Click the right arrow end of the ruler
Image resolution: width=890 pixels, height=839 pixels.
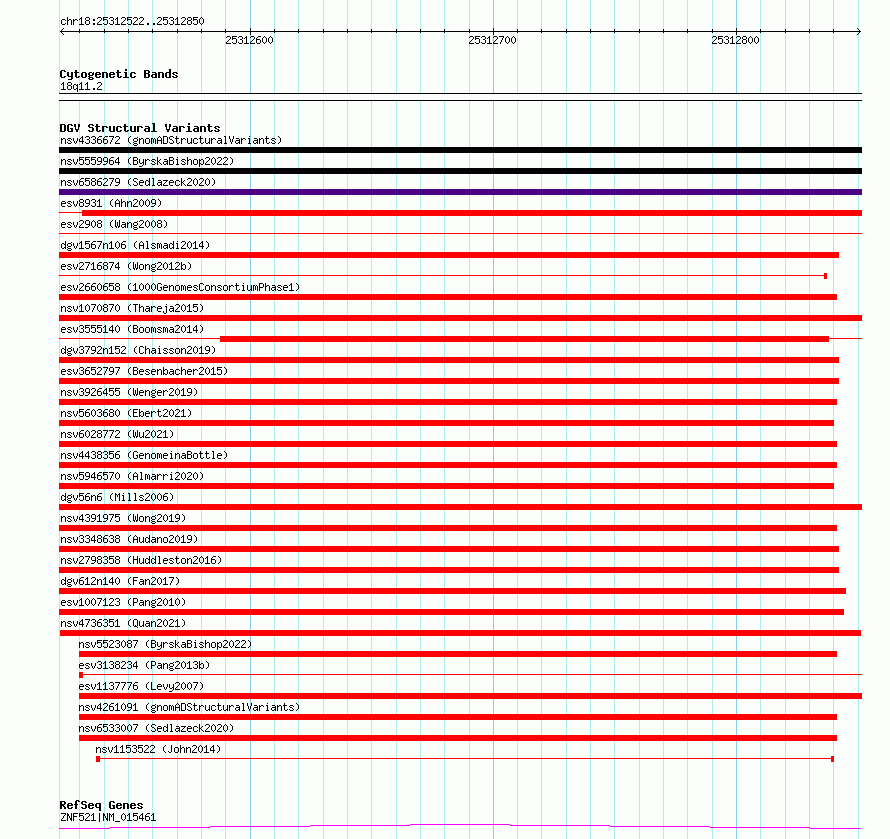pyautogui.click(x=859, y=31)
